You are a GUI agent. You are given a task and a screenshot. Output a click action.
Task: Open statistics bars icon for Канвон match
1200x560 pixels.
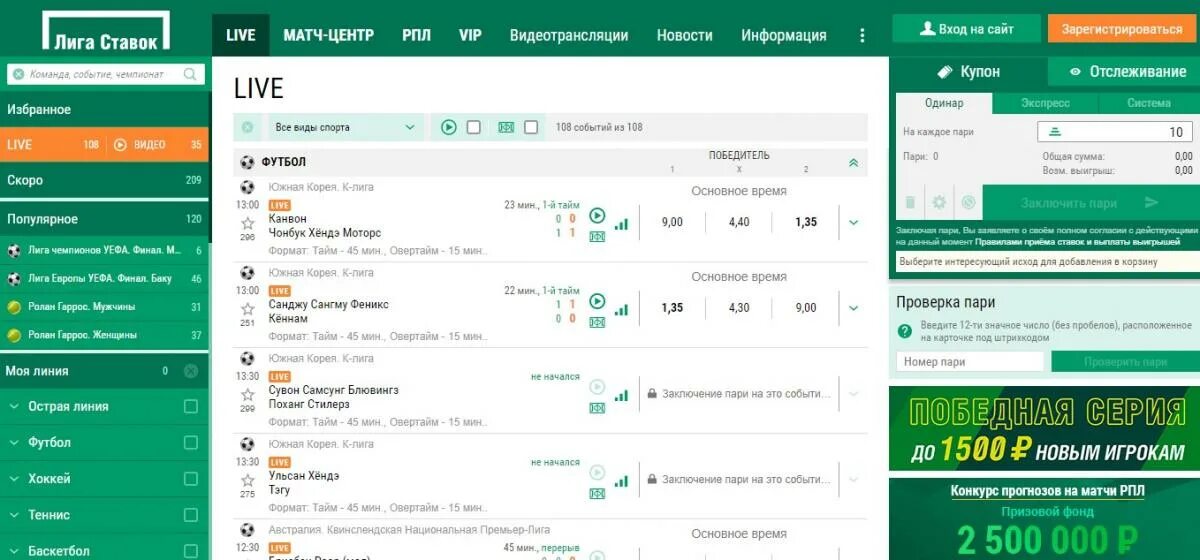(622, 225)
